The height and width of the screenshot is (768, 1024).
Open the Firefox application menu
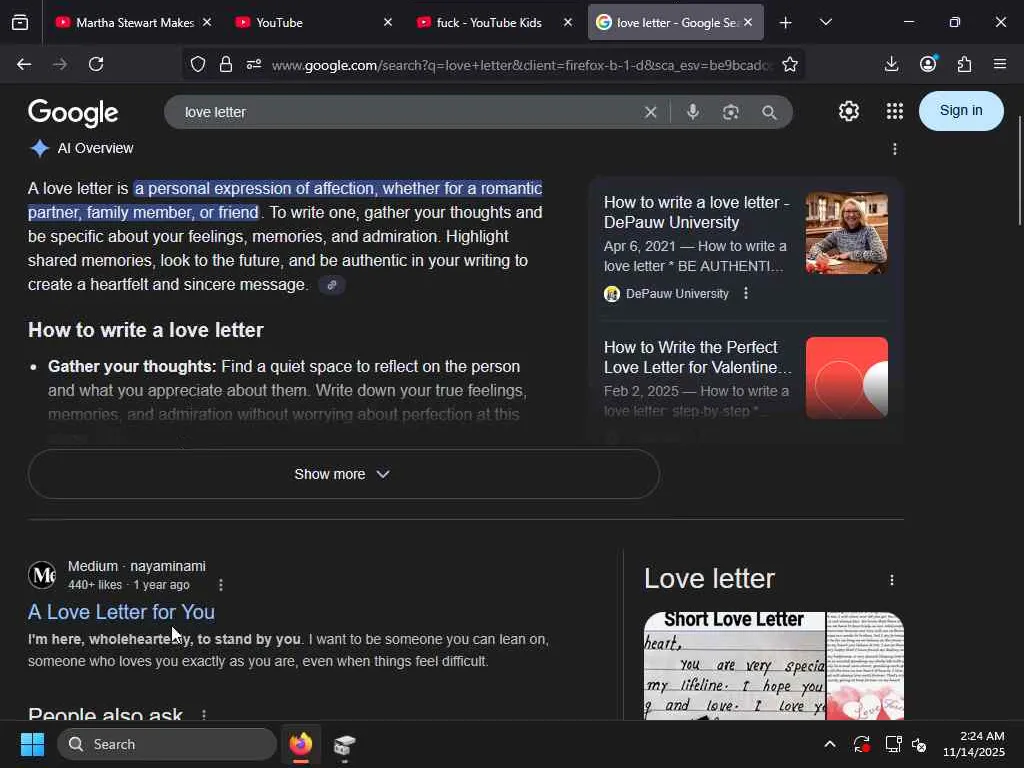pyautogui.click(x=1000, y=64)
